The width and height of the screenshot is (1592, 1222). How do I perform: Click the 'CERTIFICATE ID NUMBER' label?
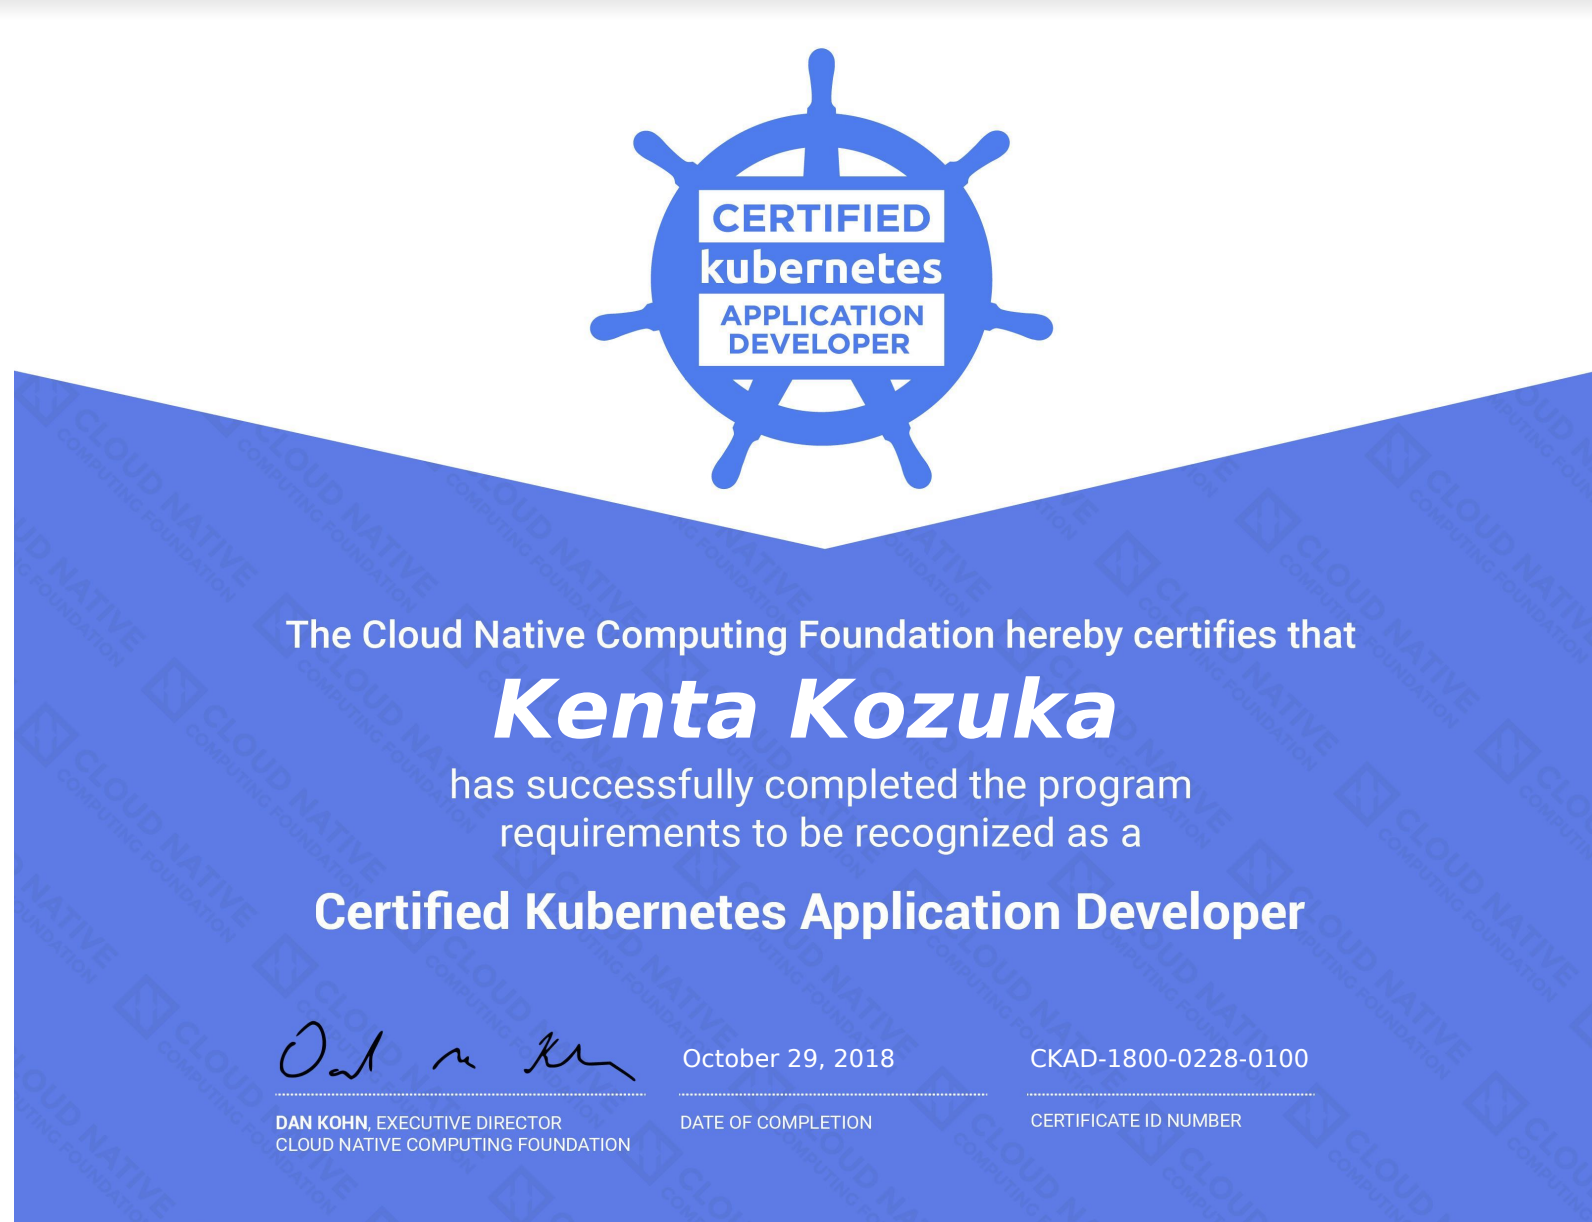[1136, 1121]
